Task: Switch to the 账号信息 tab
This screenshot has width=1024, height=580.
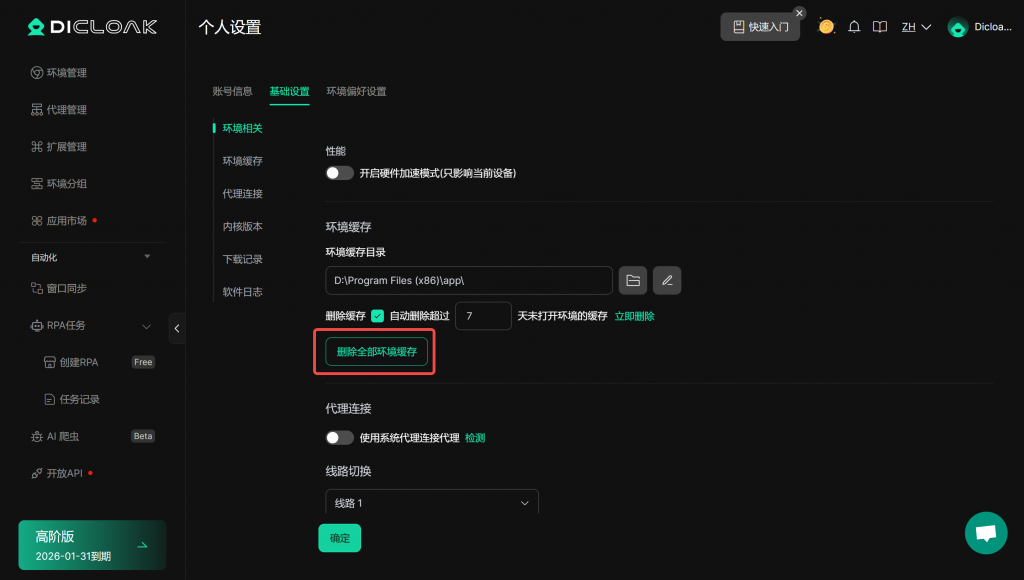Action: pos(232,91)
